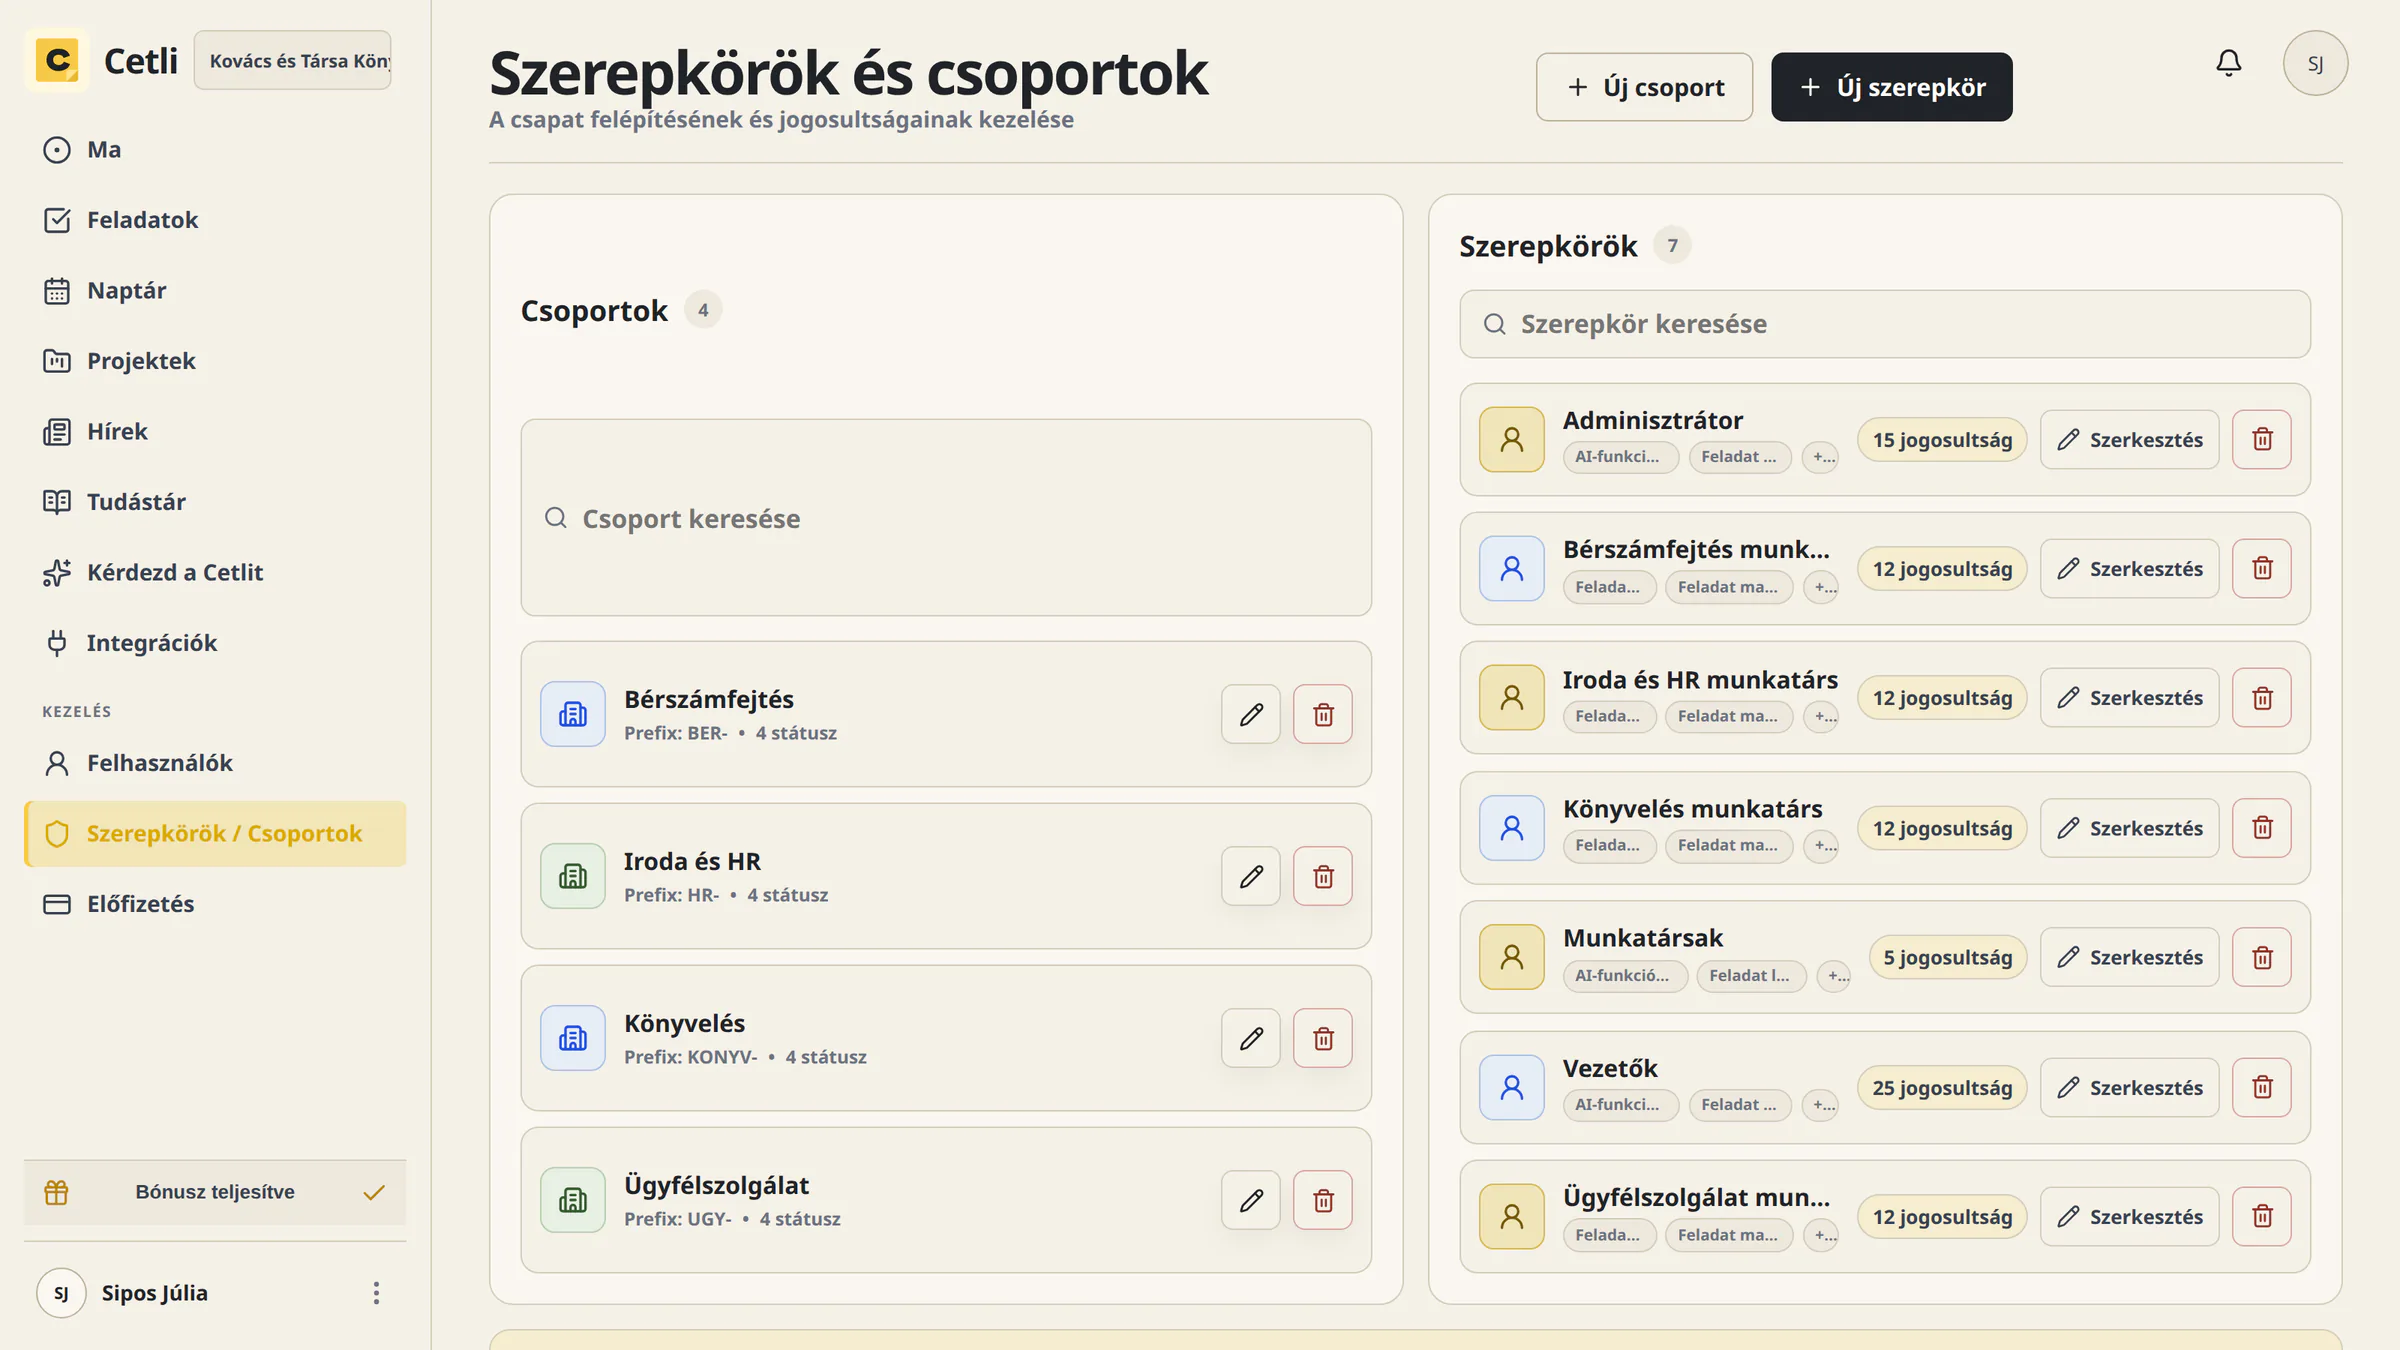Open Kérdezd a Cetlit
Image resolution: width=2400 pixels, height=1350 pixels.
[x=215, y=572]
